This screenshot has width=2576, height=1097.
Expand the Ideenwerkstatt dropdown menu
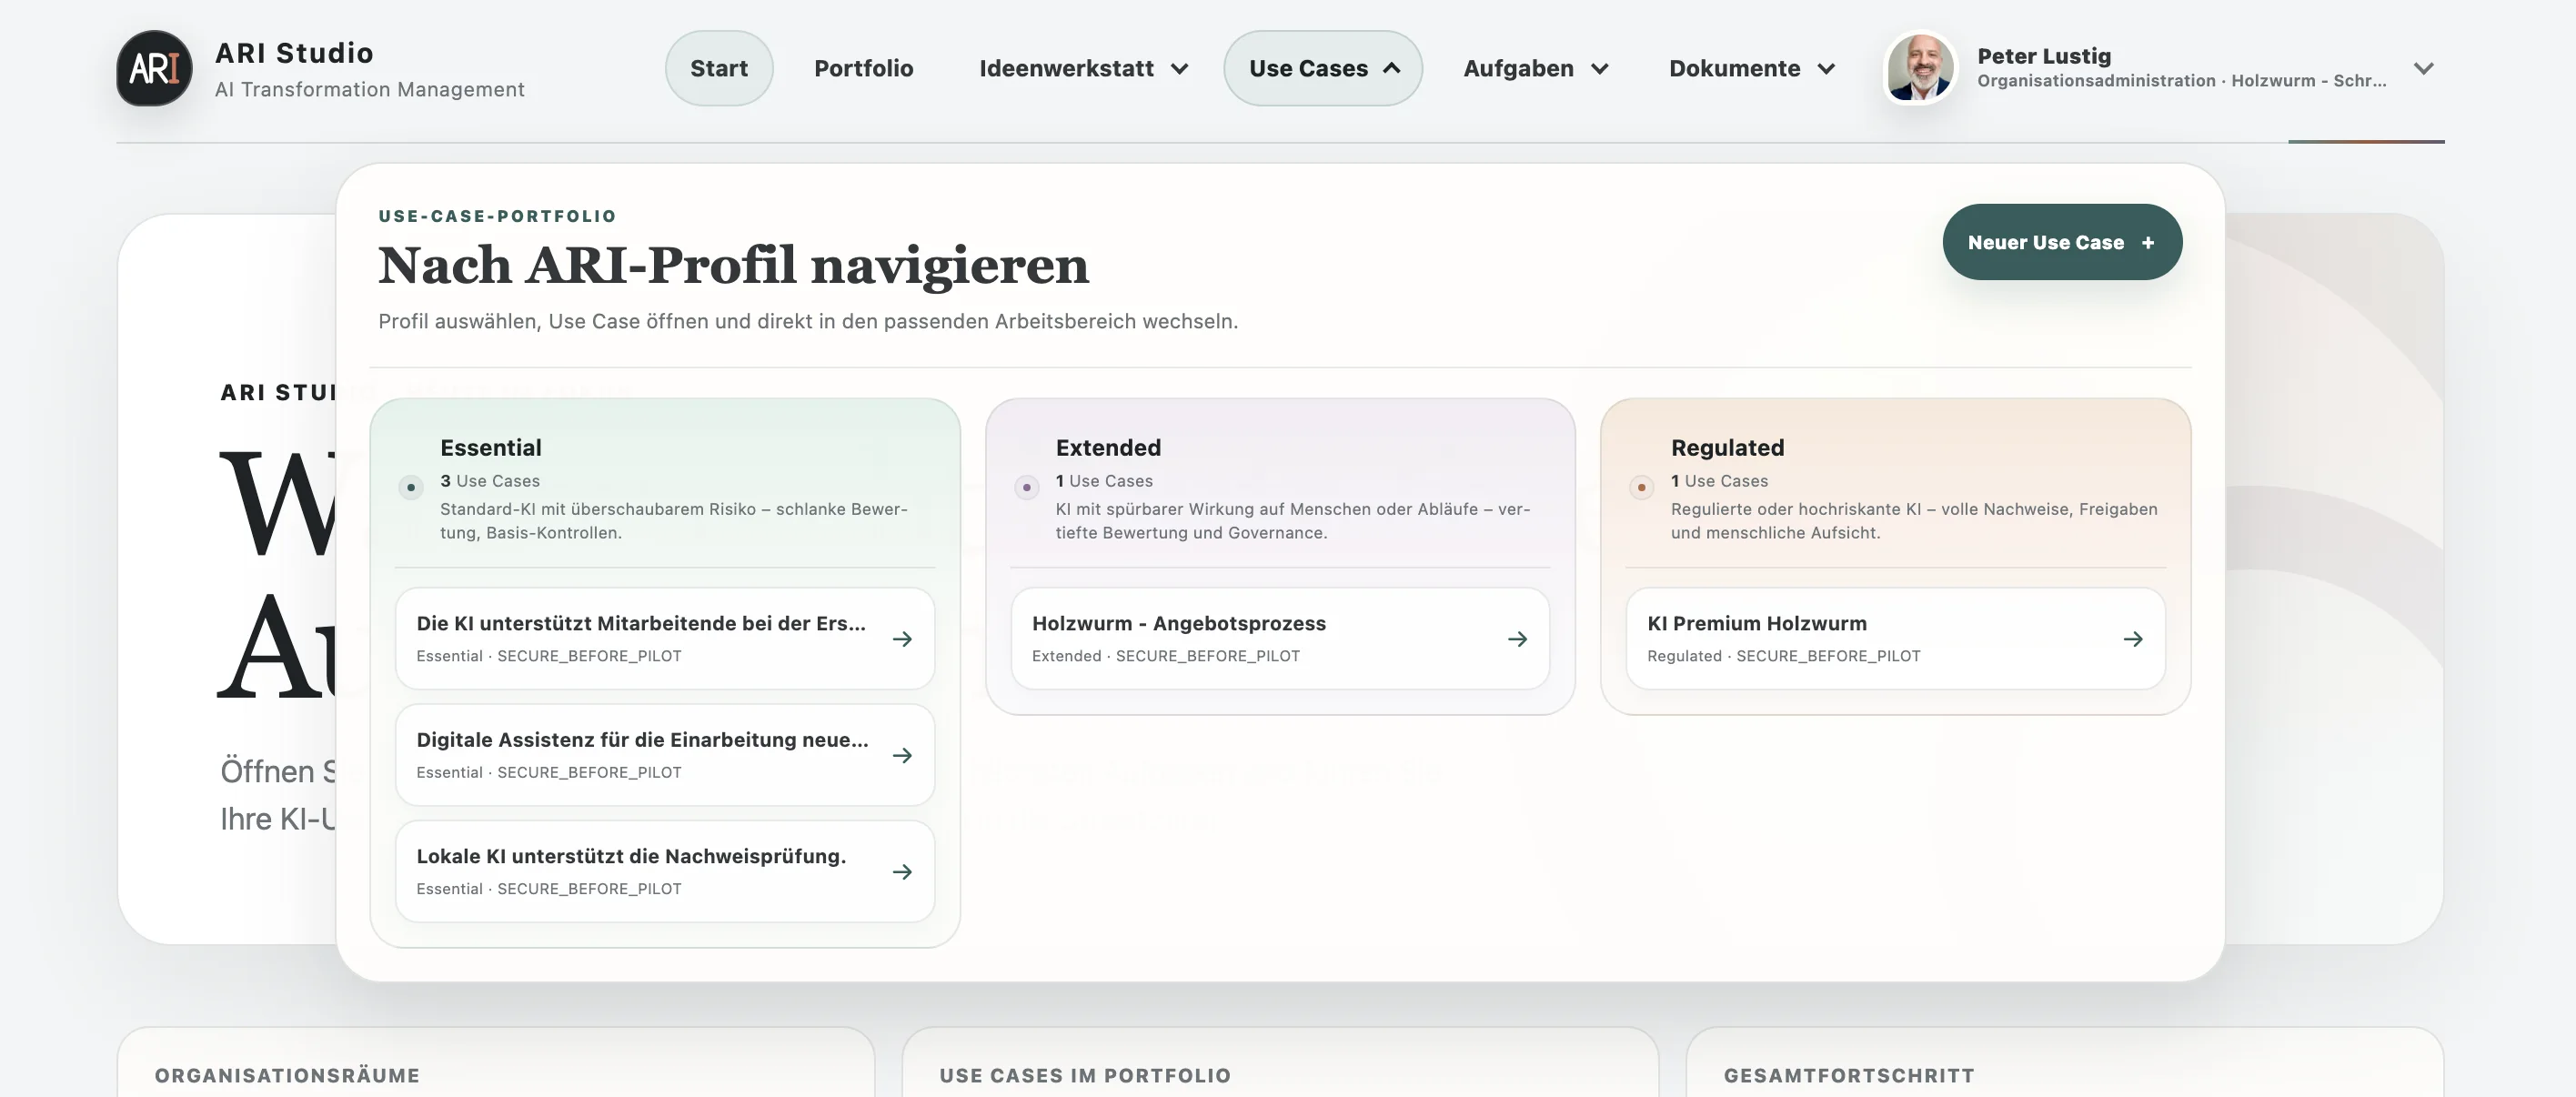click(x=1084, y=68)
